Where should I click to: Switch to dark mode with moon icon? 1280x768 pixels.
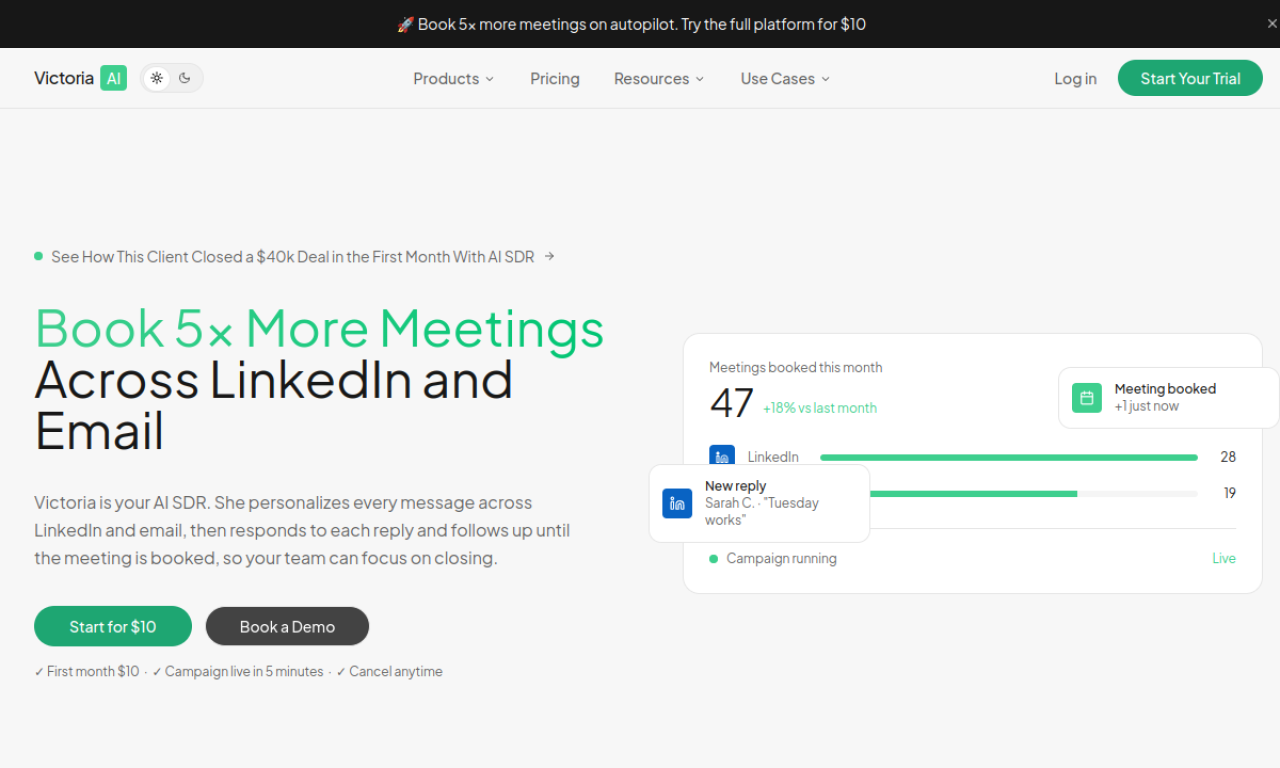click(x=185, y=78)
